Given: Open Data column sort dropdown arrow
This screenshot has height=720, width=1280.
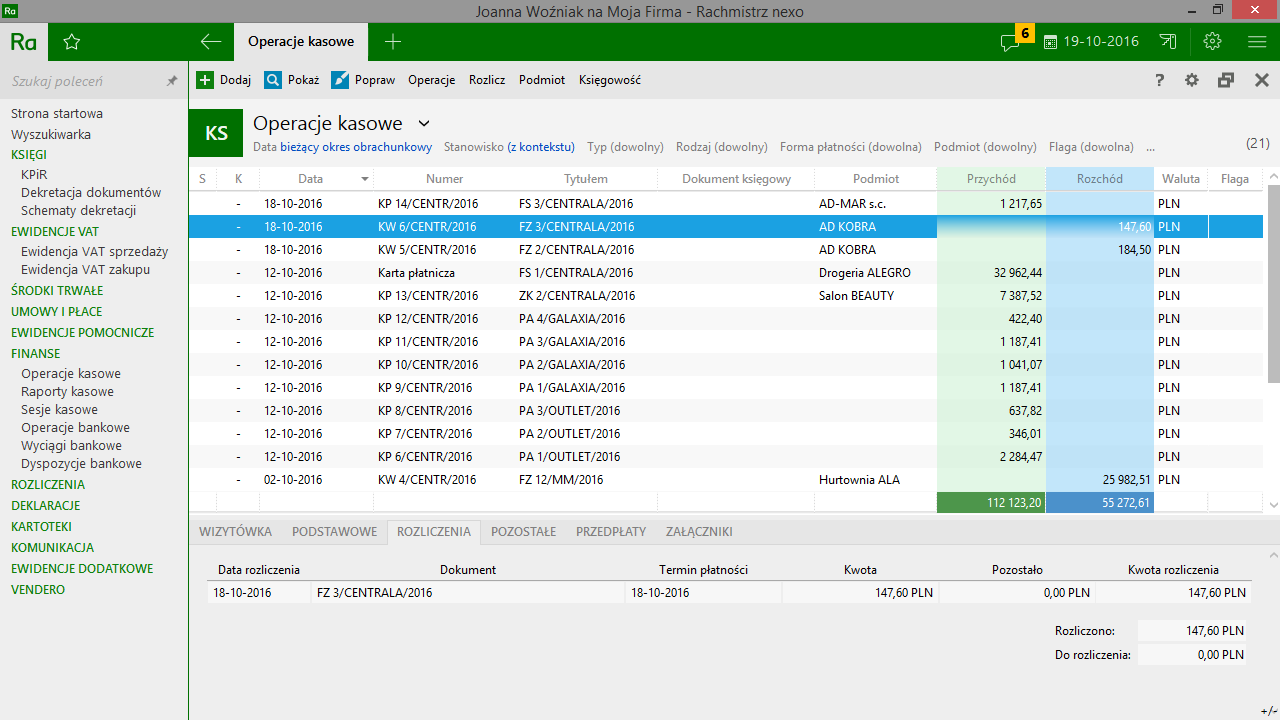Looking at the screenshot, I should tap(365, 179).
